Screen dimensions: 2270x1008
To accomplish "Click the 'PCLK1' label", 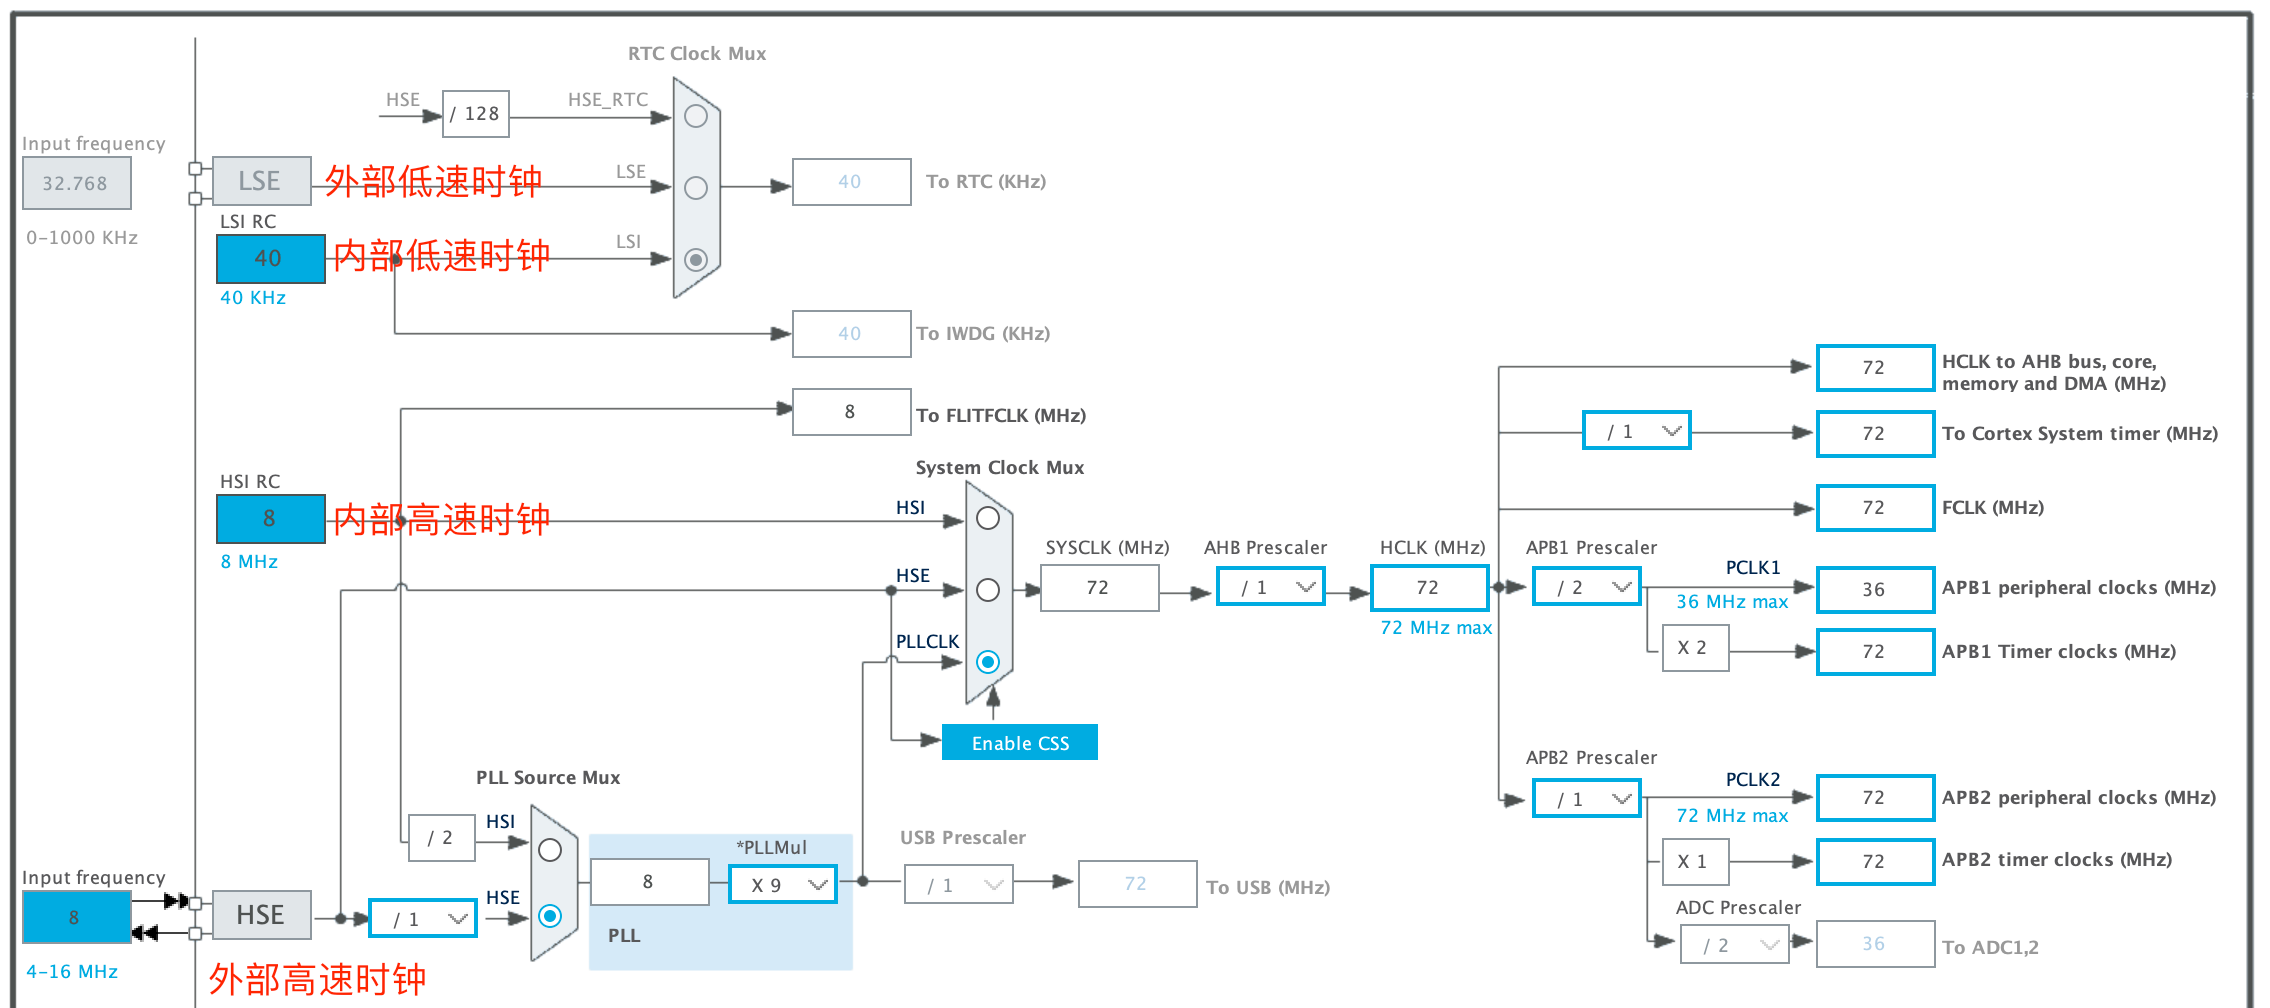I will click(x=1753, y=568).
